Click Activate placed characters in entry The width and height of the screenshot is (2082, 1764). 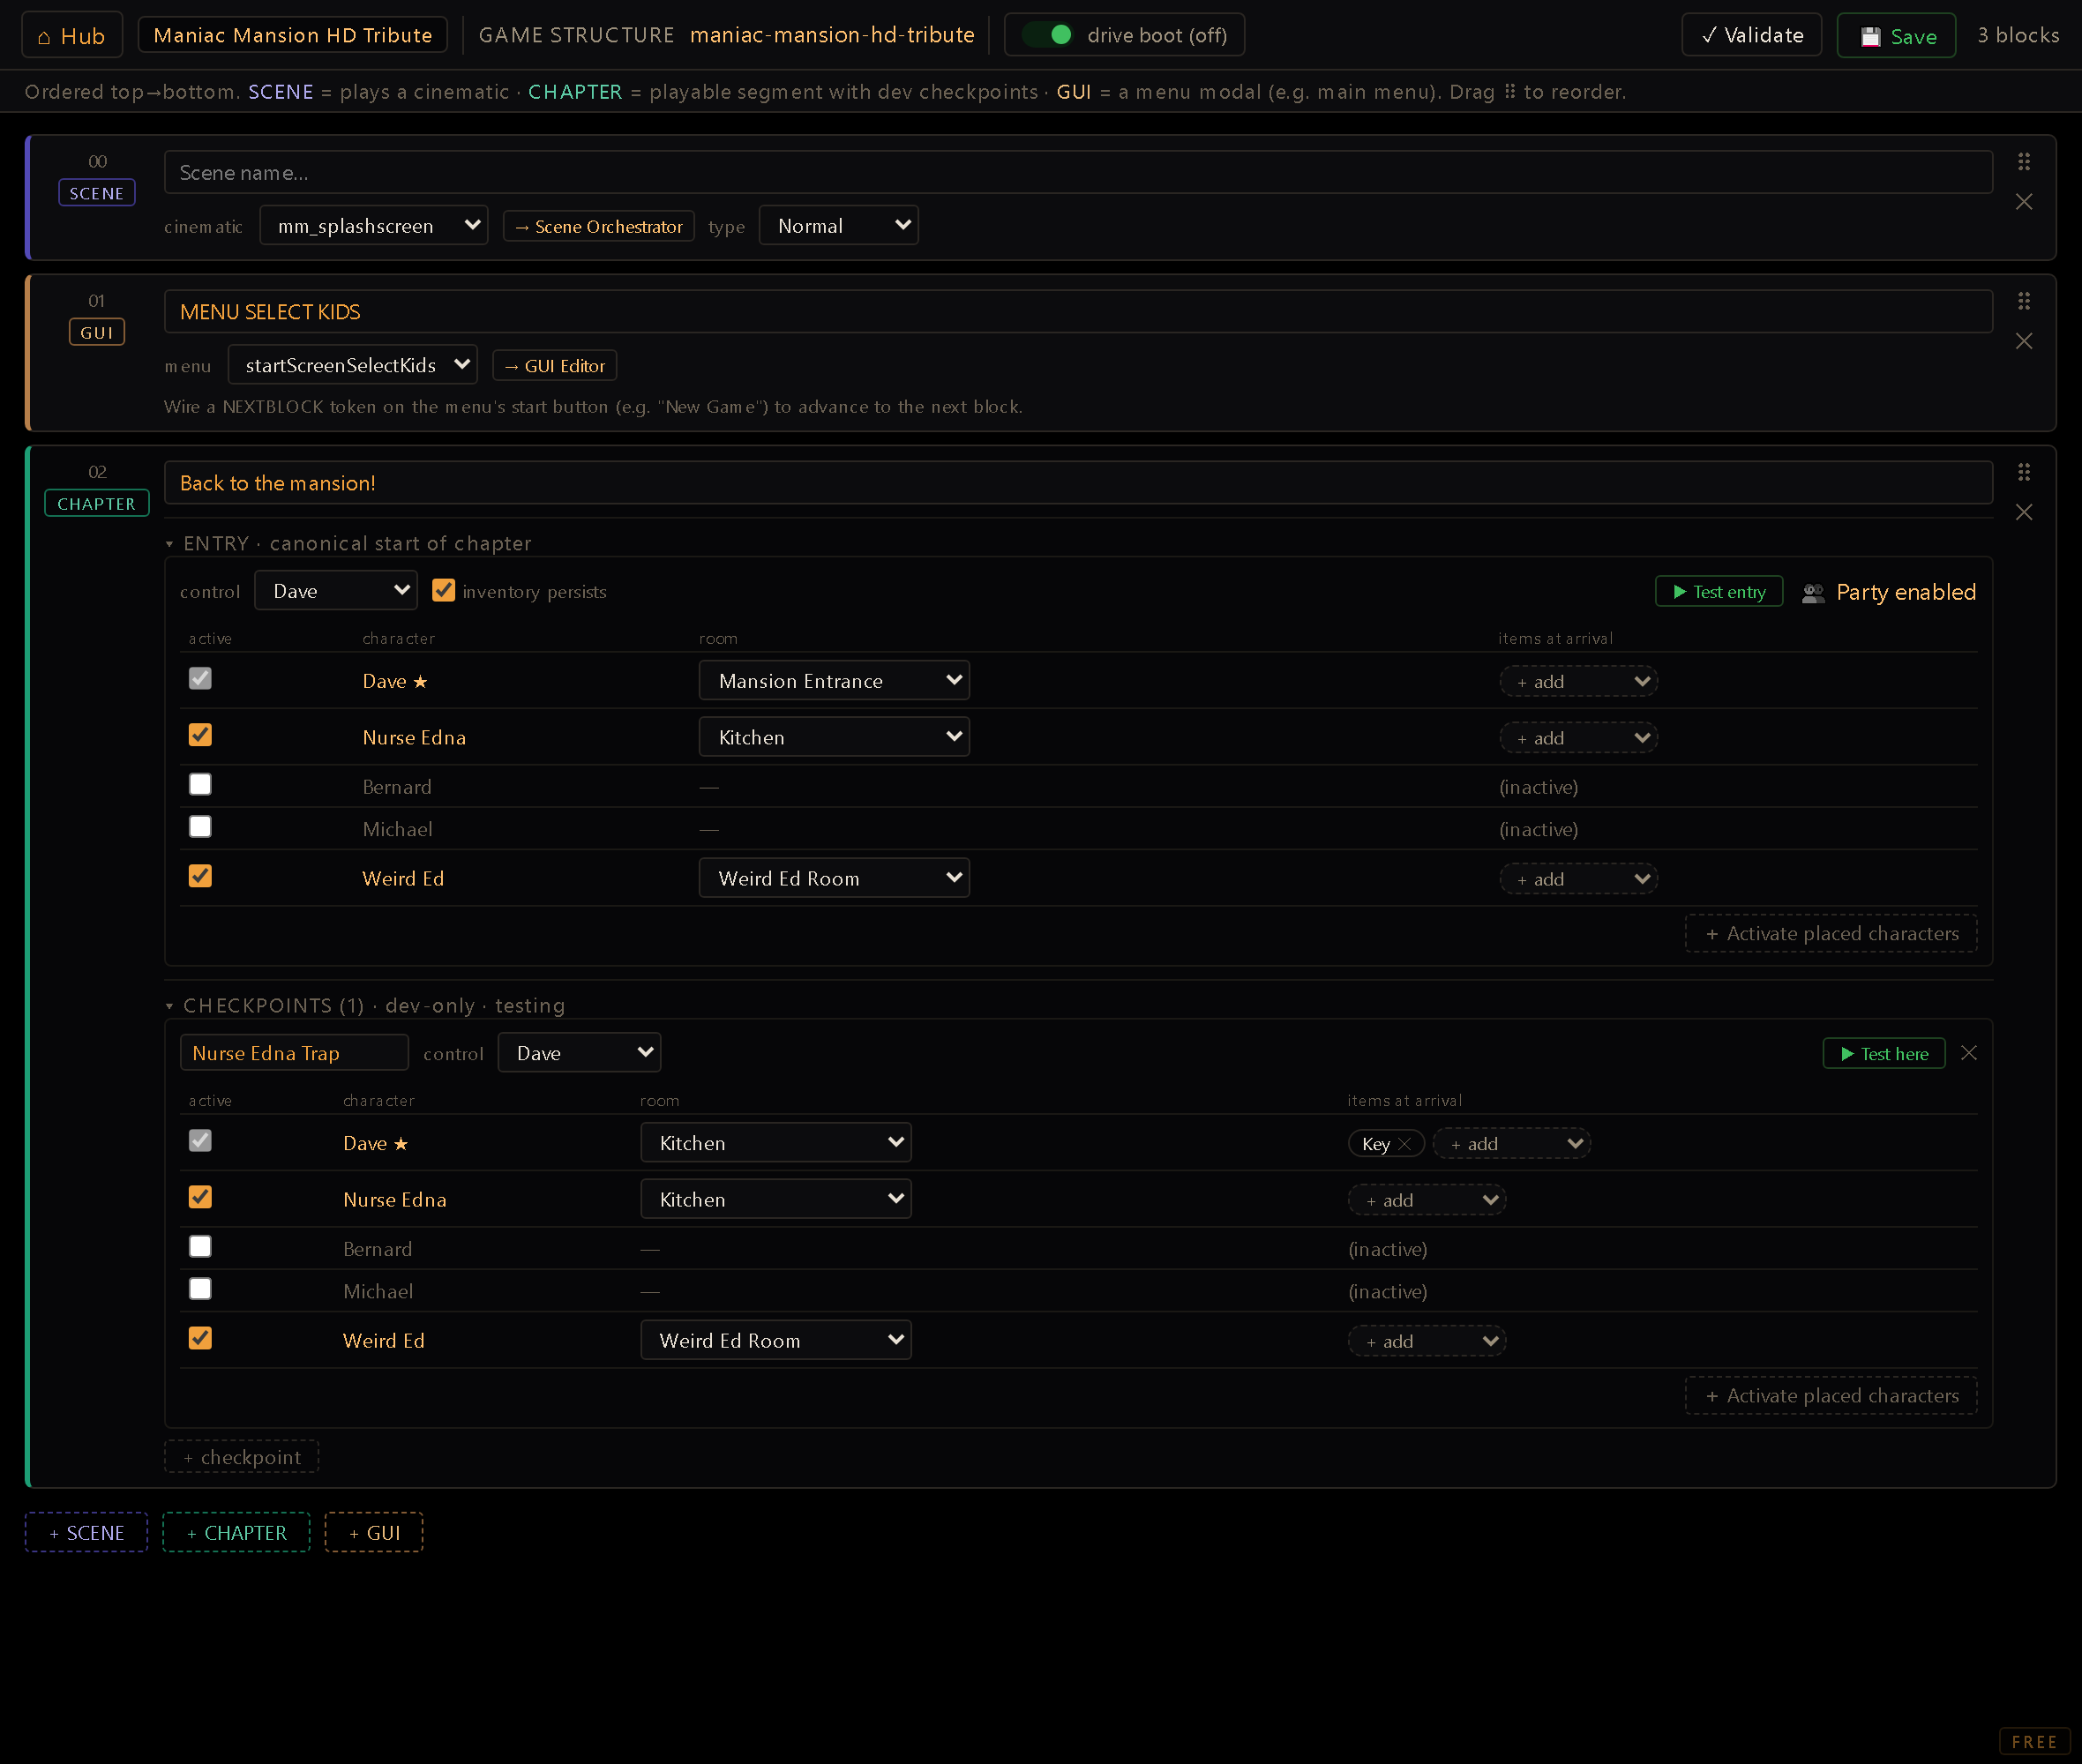pos(1831,934)
